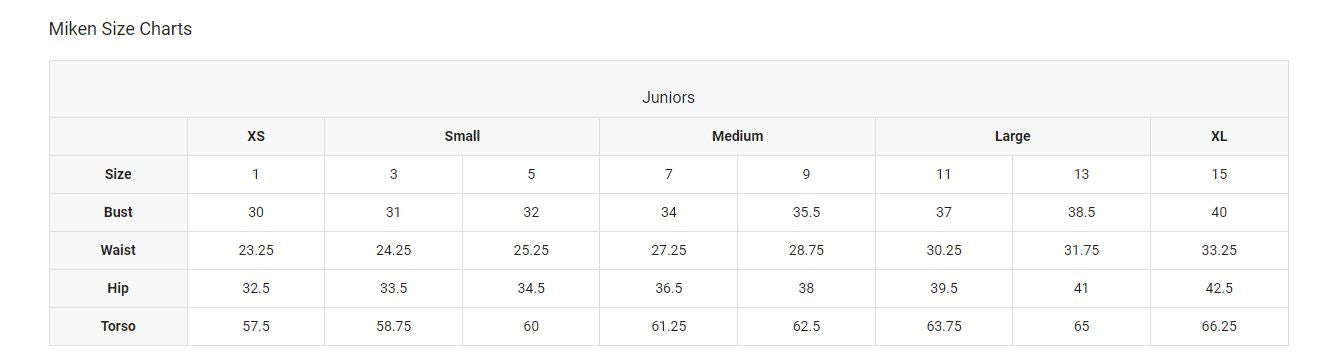Click the size 15 cell
This screenshot has width=1322, height=360.
(x=1219, y=174)
